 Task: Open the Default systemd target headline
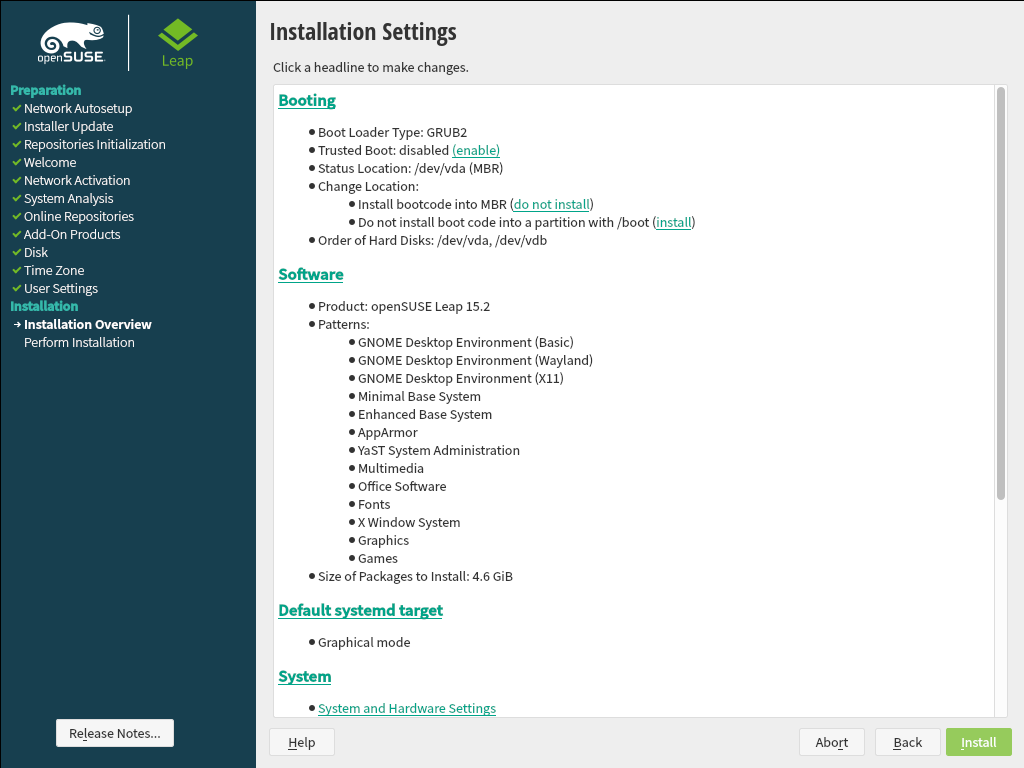coord(360,610)
